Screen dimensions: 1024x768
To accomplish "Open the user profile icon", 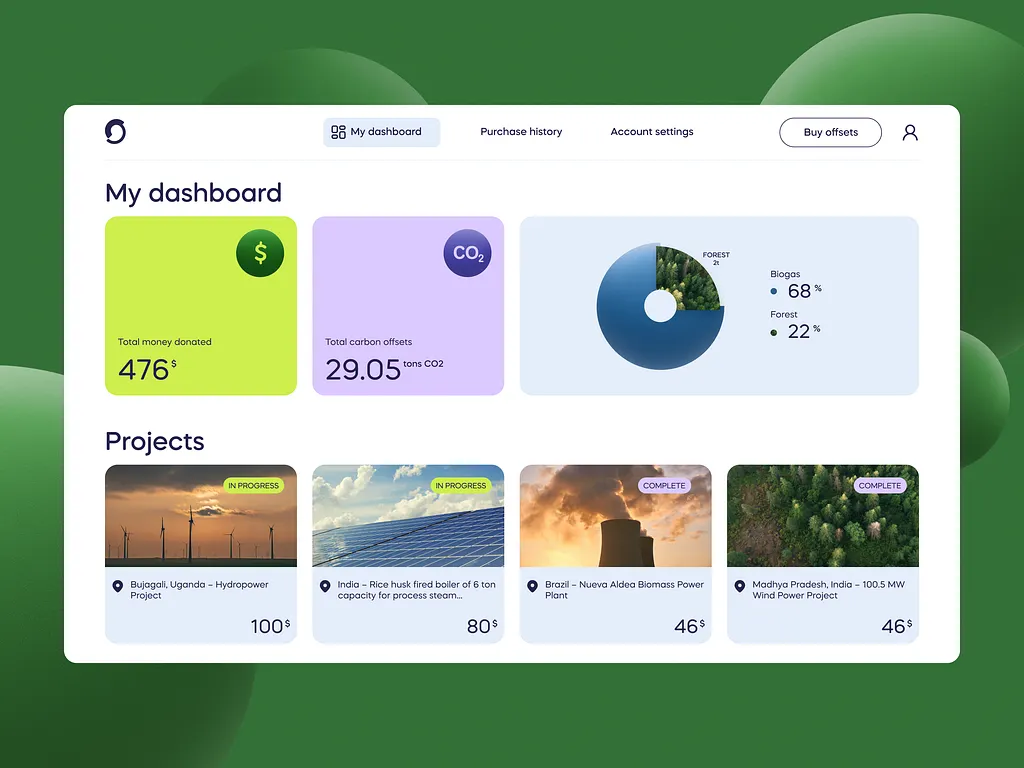I will (910, 132).
